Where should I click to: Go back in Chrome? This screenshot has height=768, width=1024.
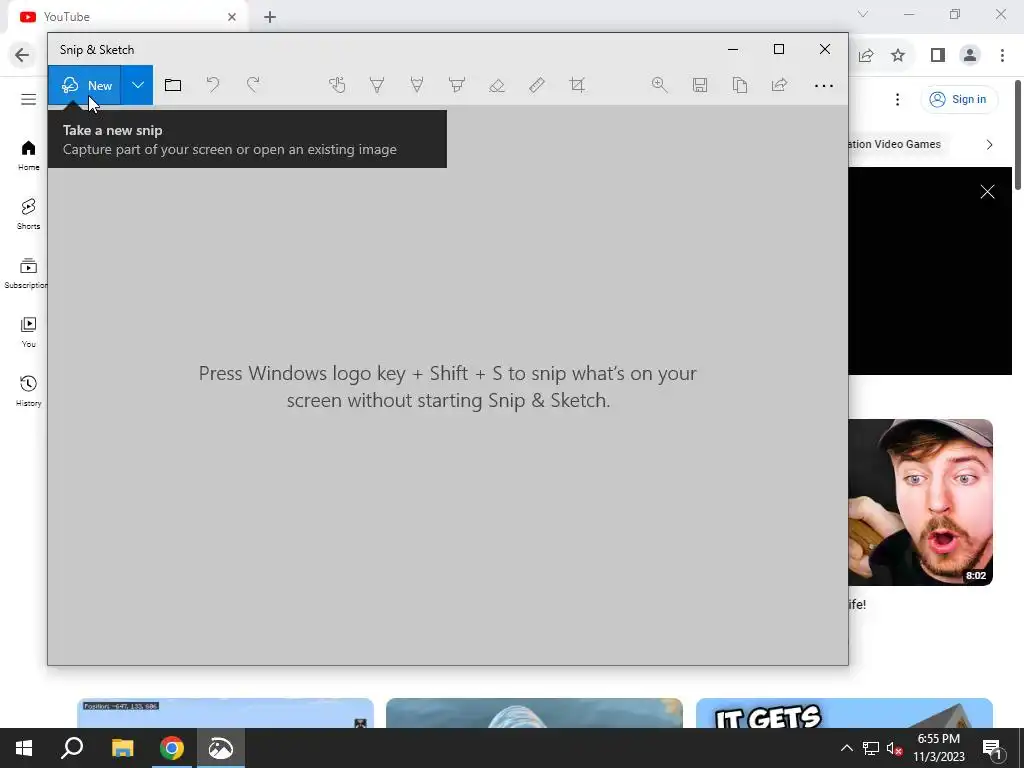click(22, 55)
